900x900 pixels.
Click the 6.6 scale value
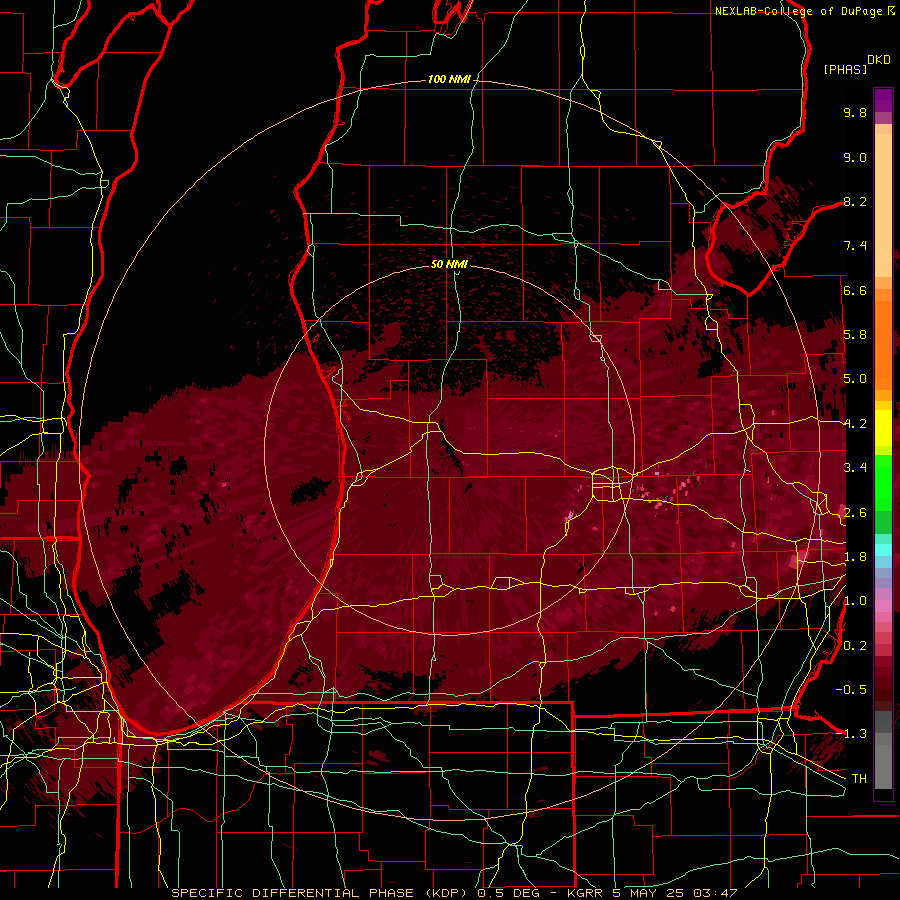pos(855,290)
